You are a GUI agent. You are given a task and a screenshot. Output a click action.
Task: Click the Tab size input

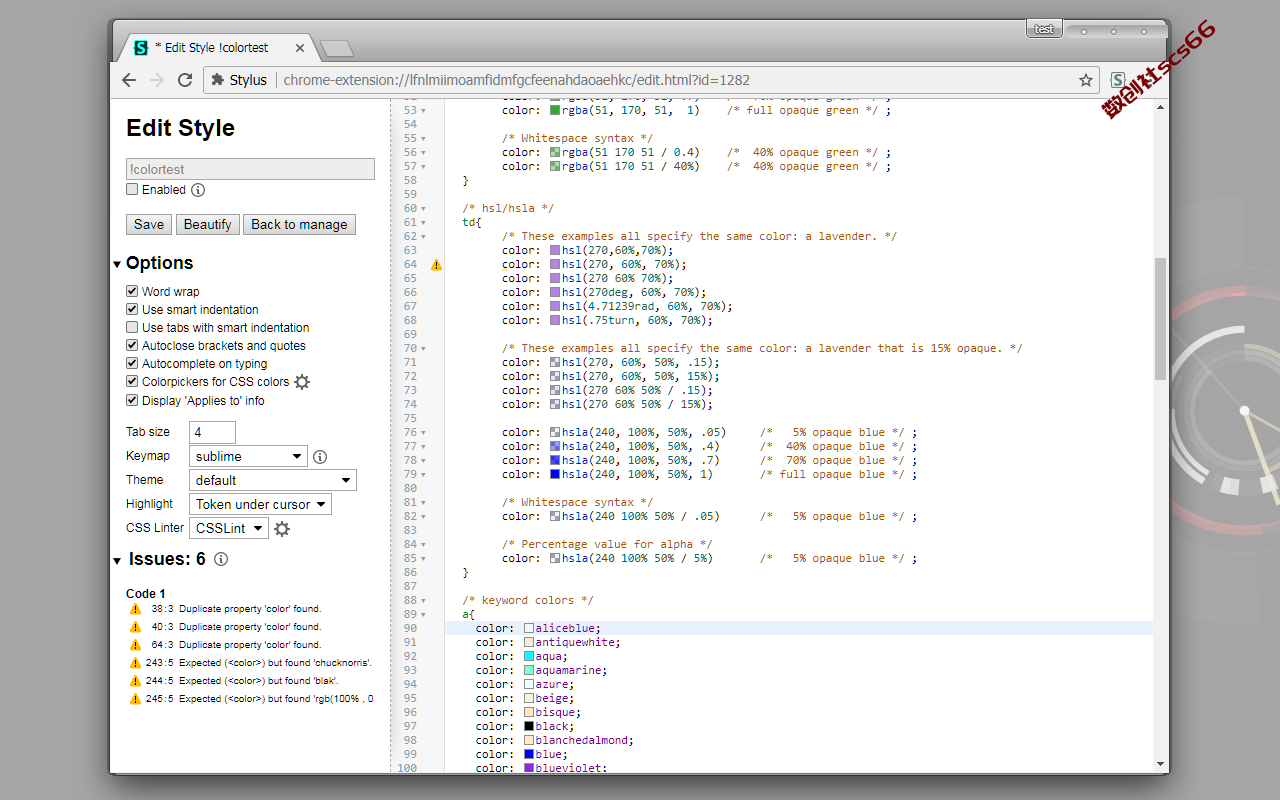coord(212,432)
